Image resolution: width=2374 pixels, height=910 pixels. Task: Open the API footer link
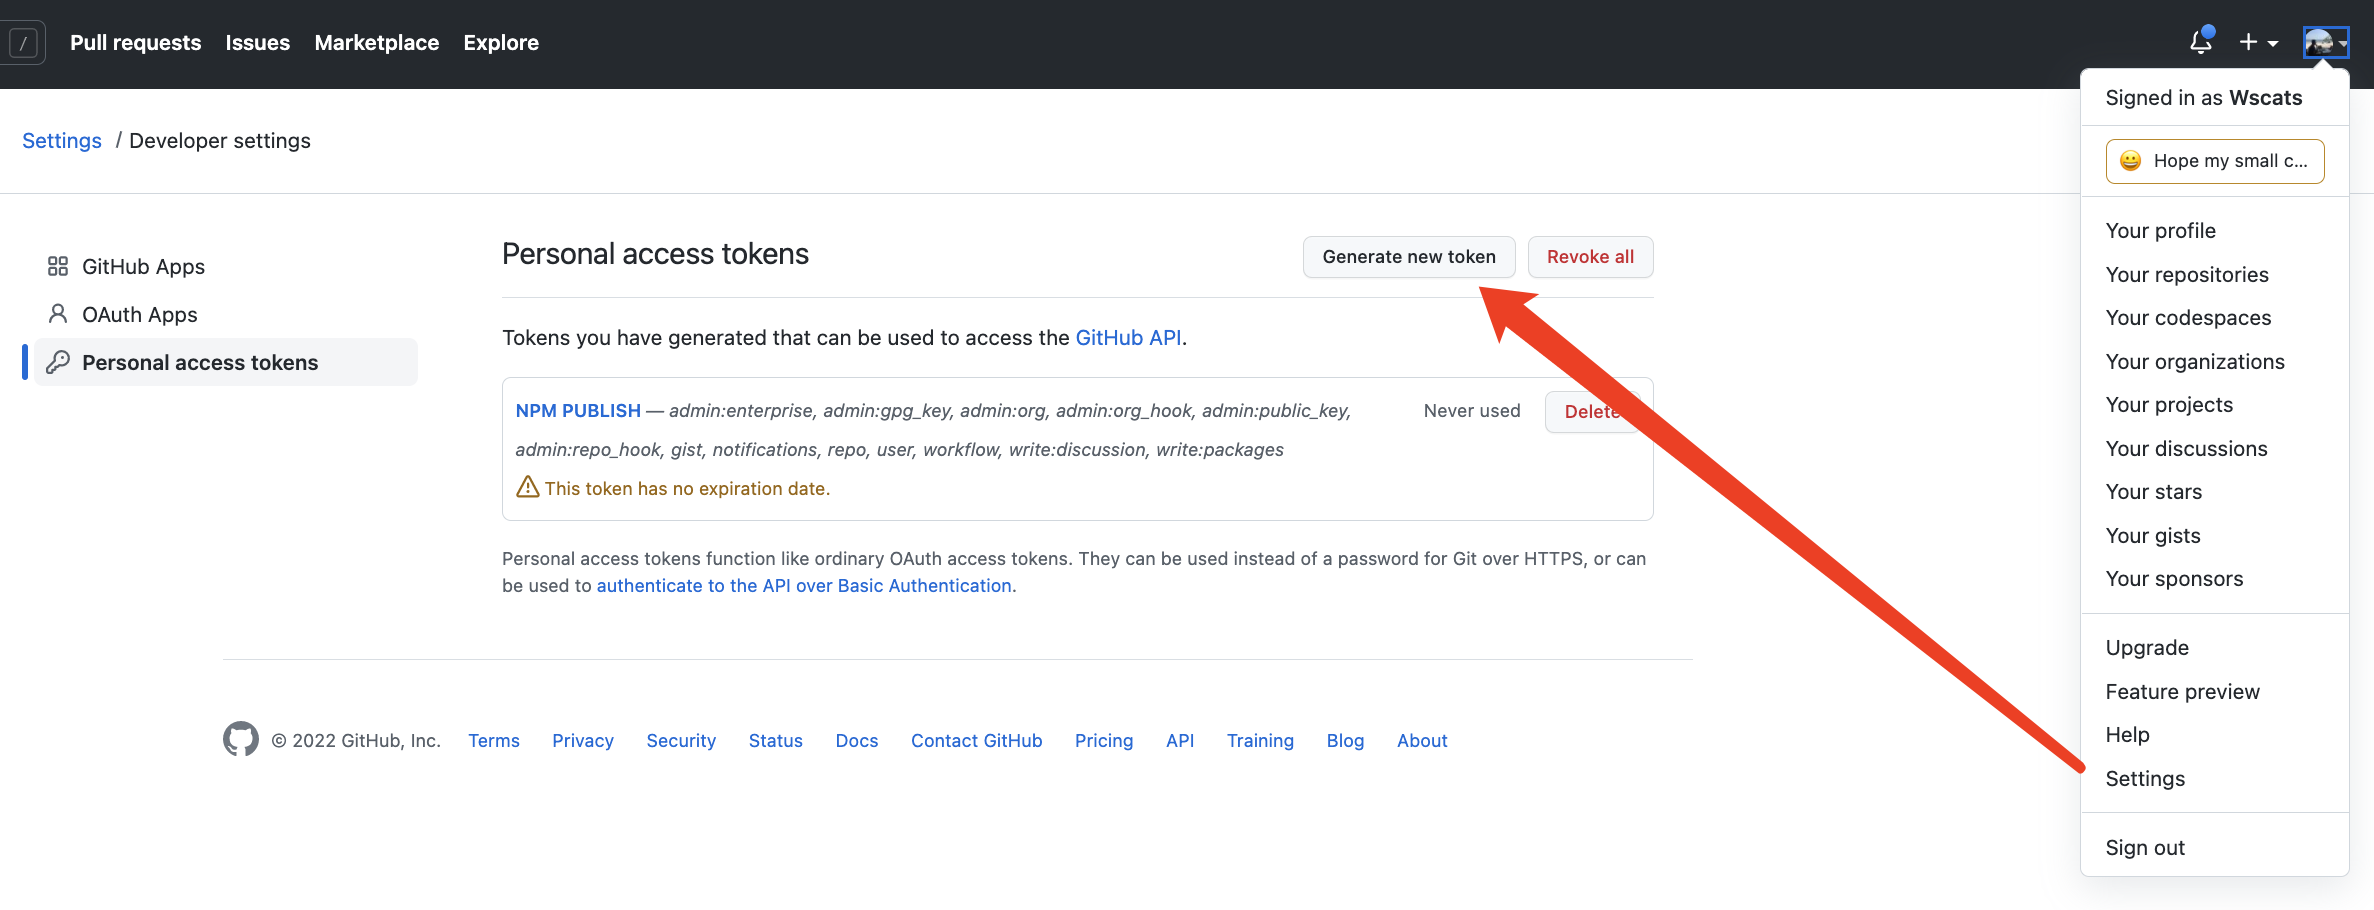pos(1180,741)
